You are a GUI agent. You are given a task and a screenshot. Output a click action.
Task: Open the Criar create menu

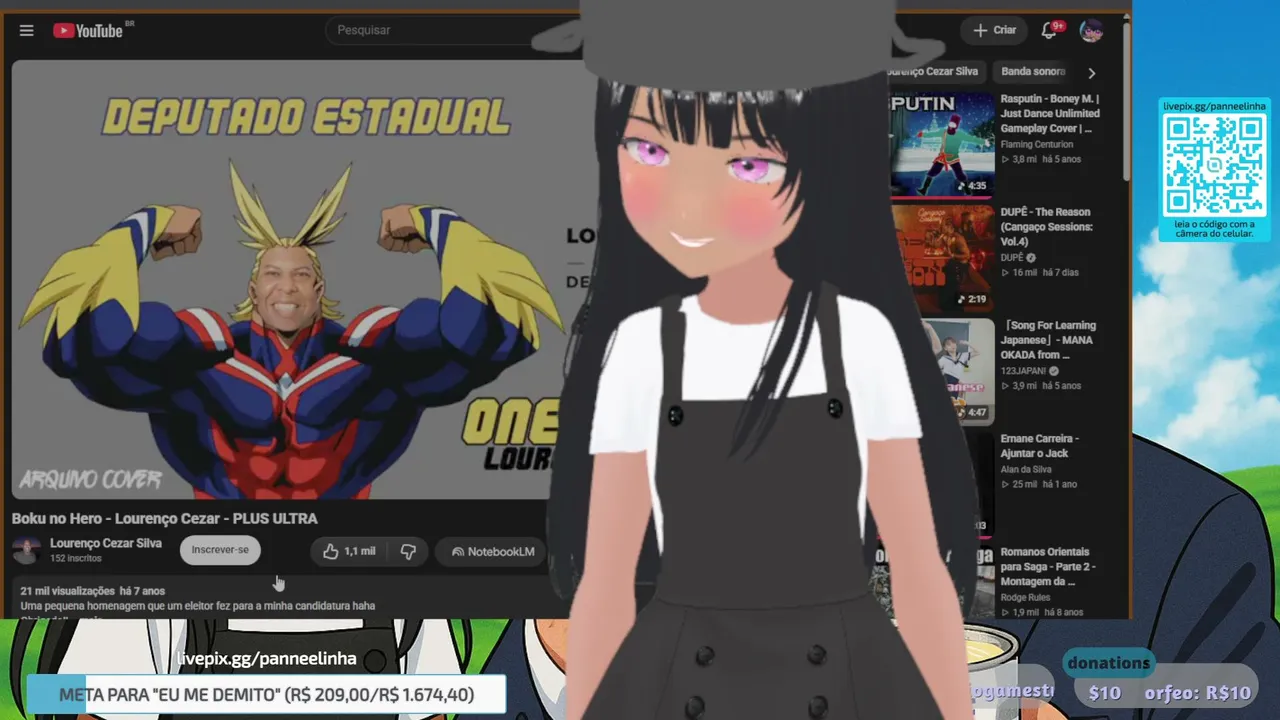[x=995, y=30]
